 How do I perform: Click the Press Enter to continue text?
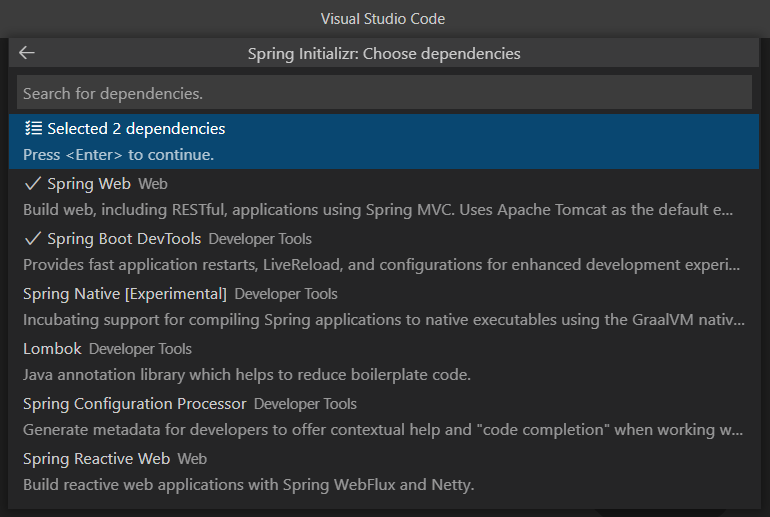tap(118, 155)
